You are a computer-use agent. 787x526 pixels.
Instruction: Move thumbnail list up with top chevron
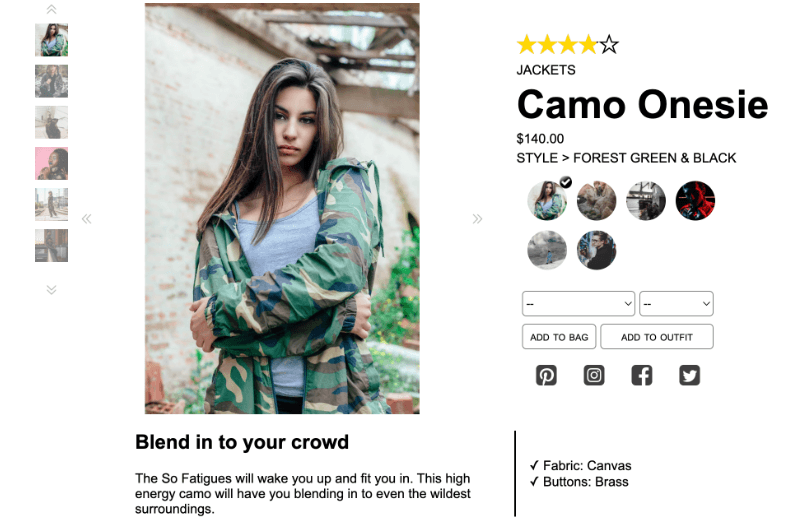point(51,9)
